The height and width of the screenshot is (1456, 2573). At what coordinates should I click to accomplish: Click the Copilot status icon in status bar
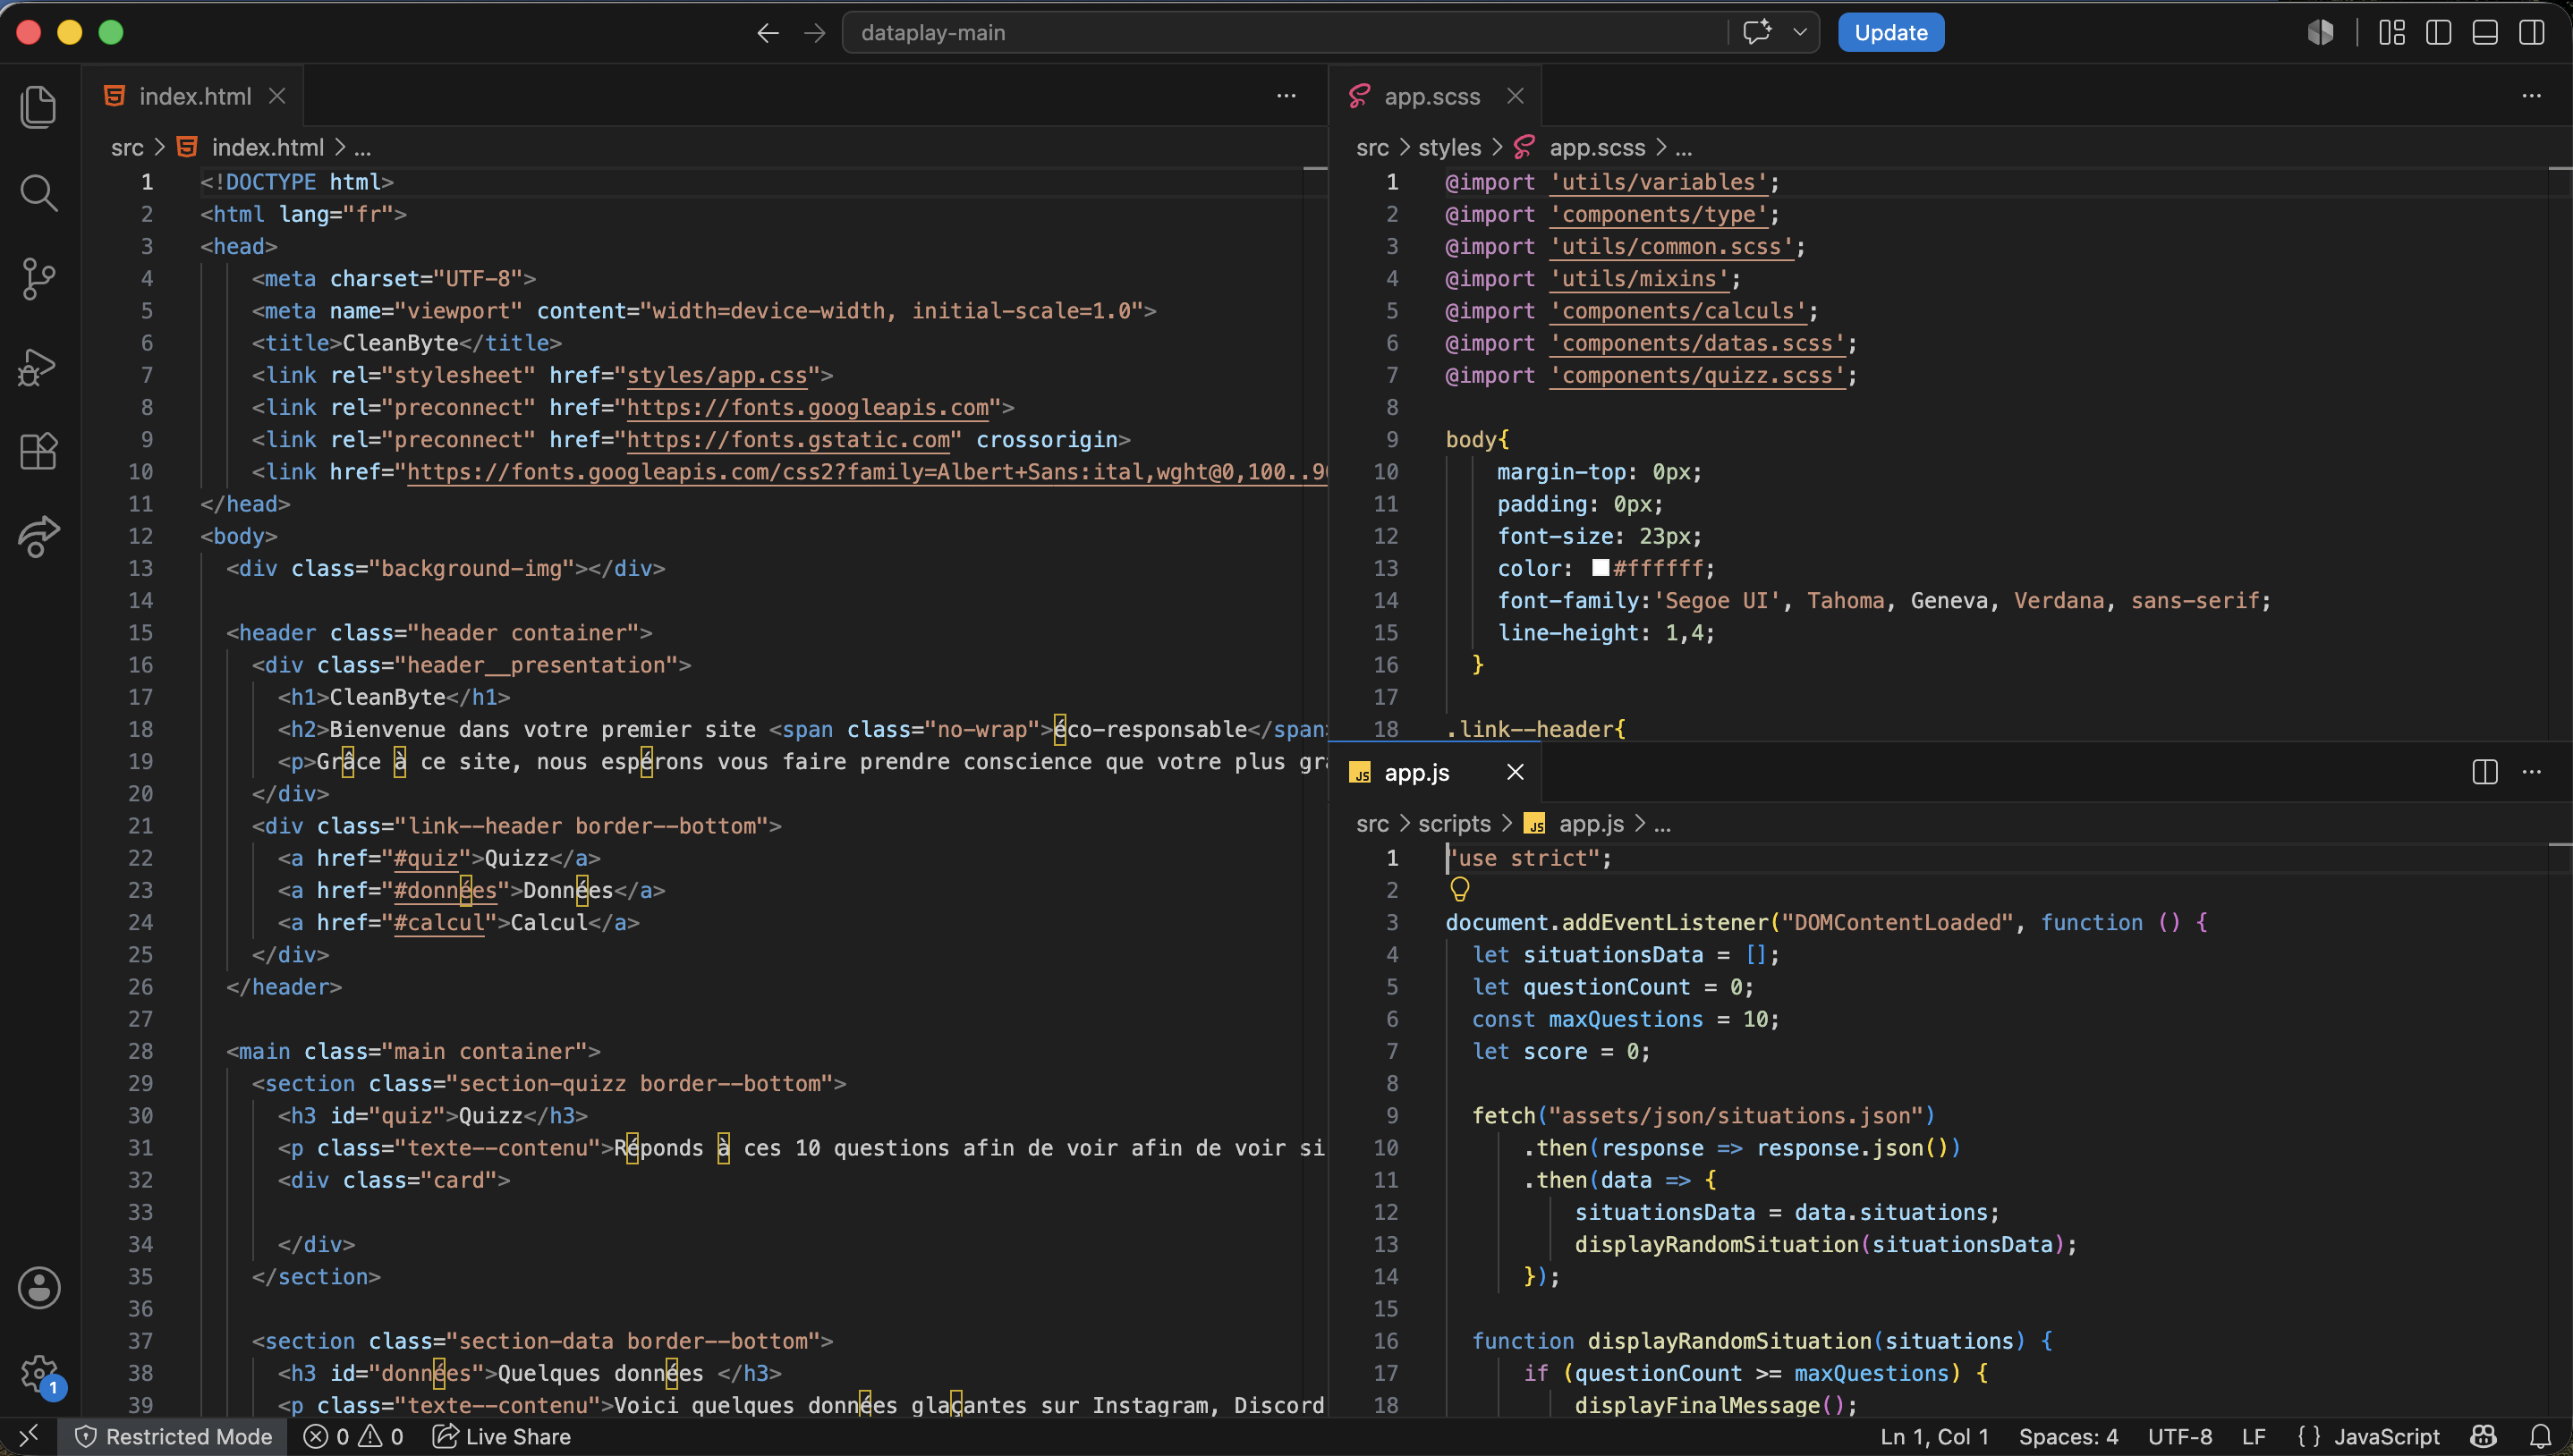pos(2484,1437)
